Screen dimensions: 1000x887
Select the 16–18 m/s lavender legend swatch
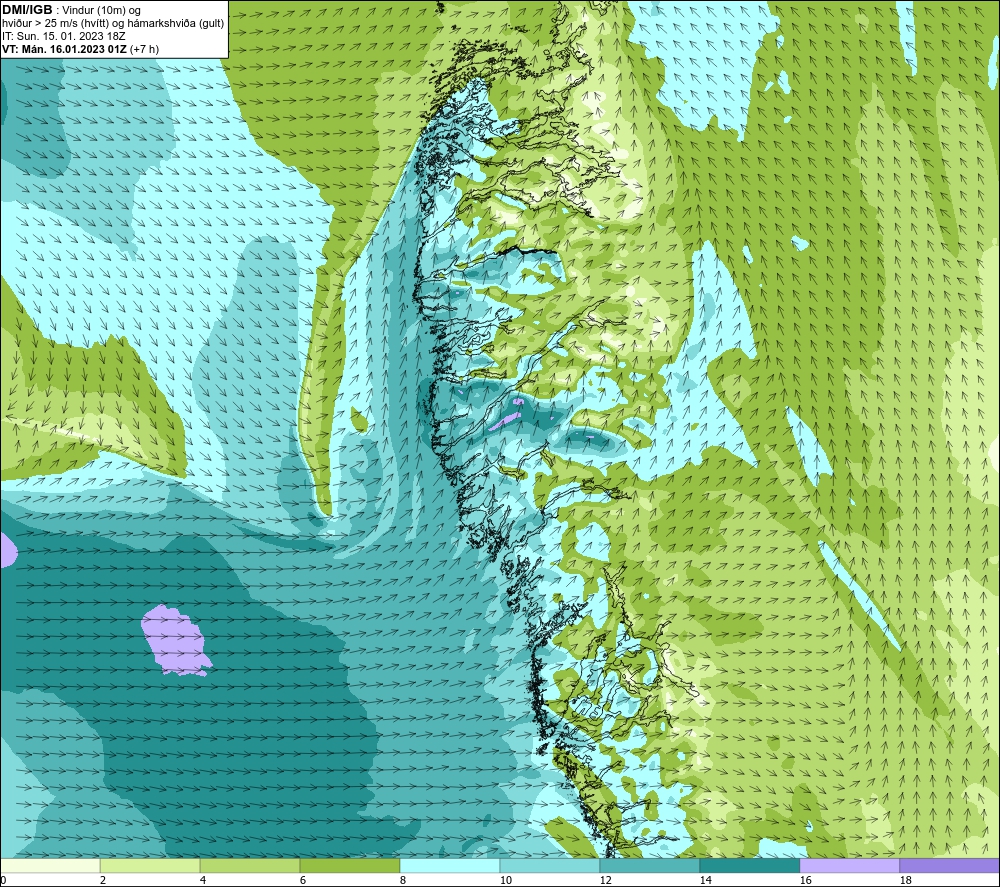849,865
